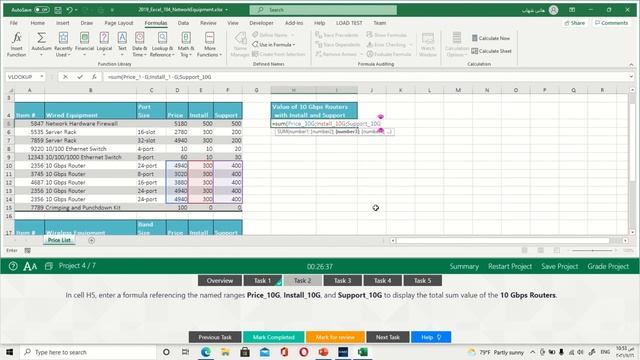Open the filename dropdown in title bar
The image size is (640, 360).
click(x=227, y=10)
